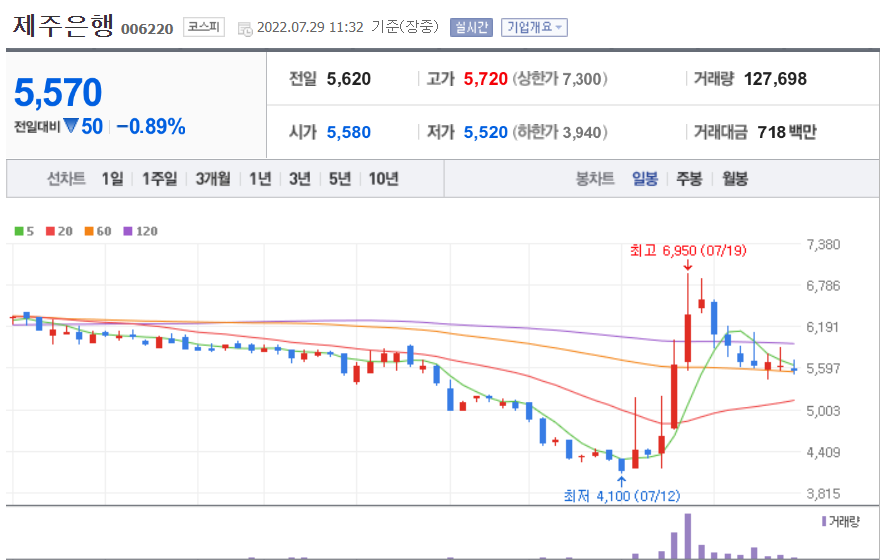Click the green 5-day average swatch
Viewport: 880px width, 560px height.
19,231
